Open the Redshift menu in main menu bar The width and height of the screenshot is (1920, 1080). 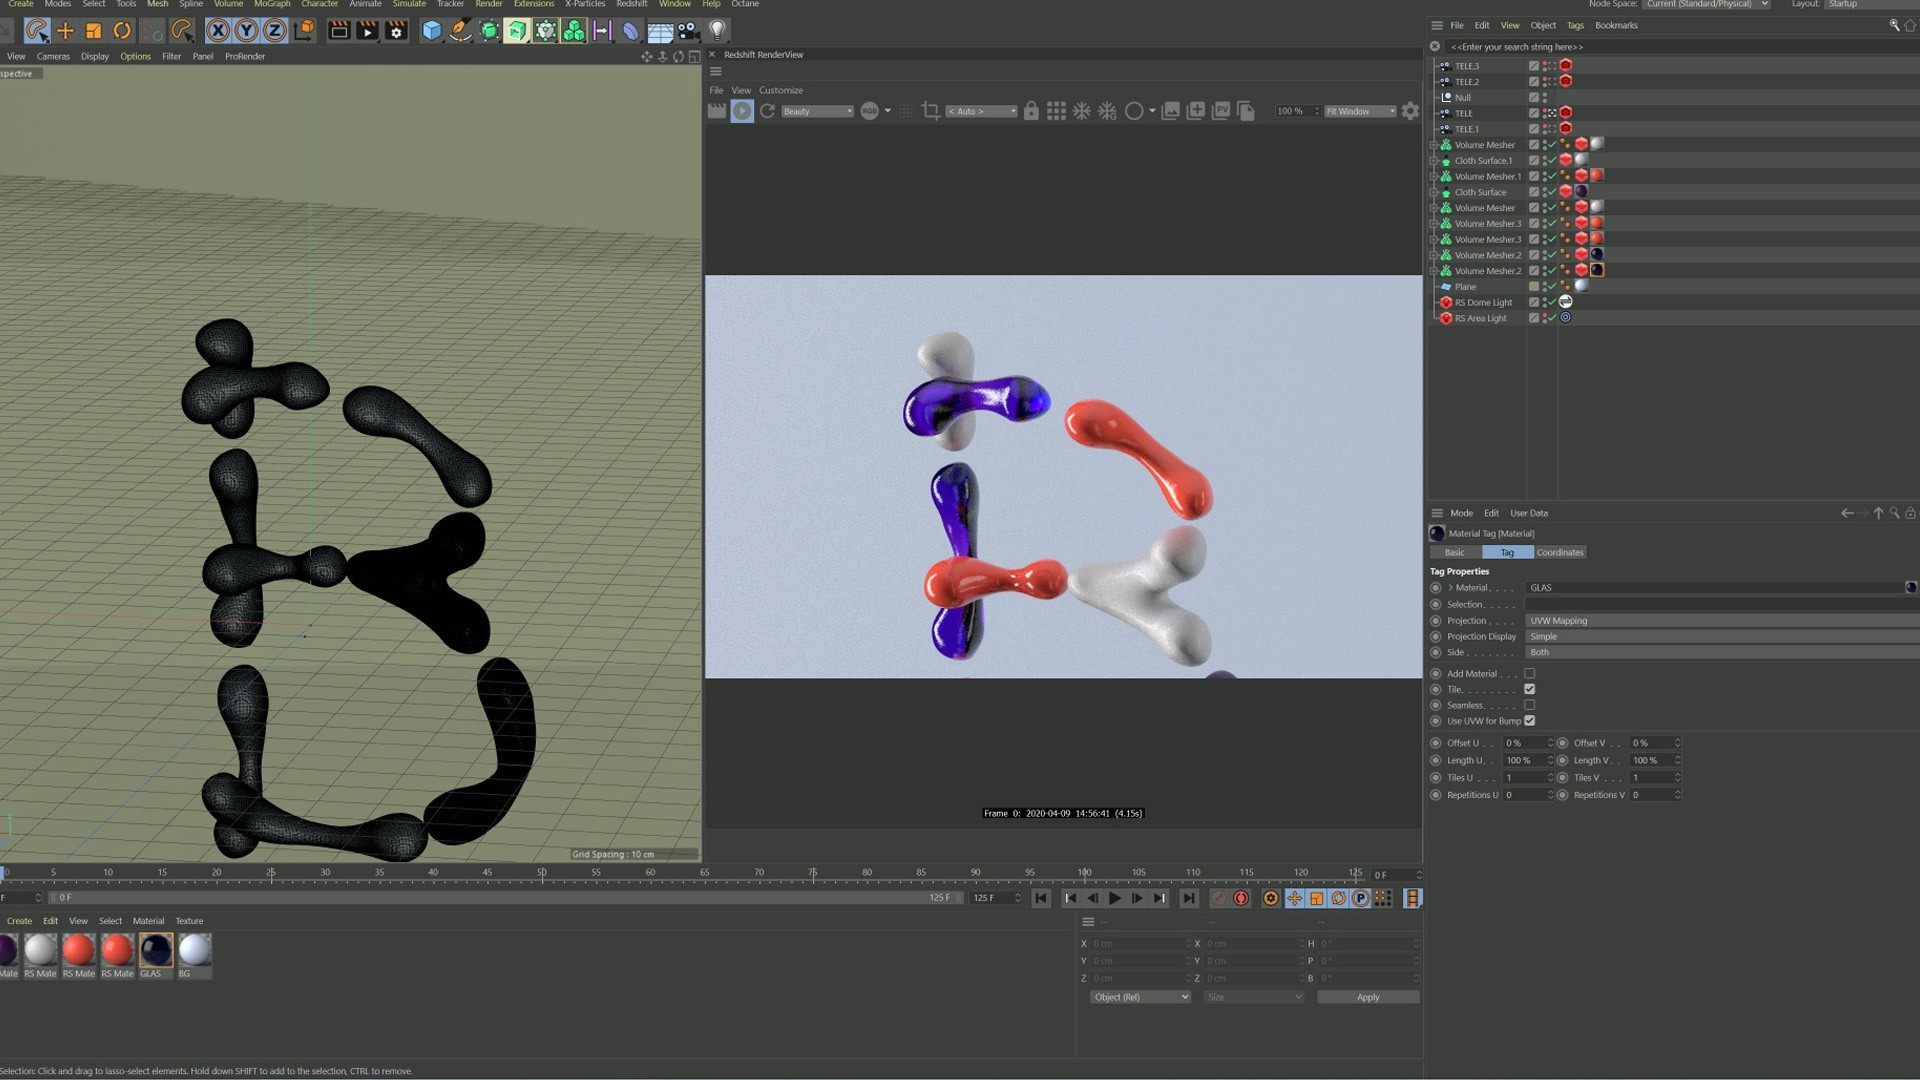(631, 4)
